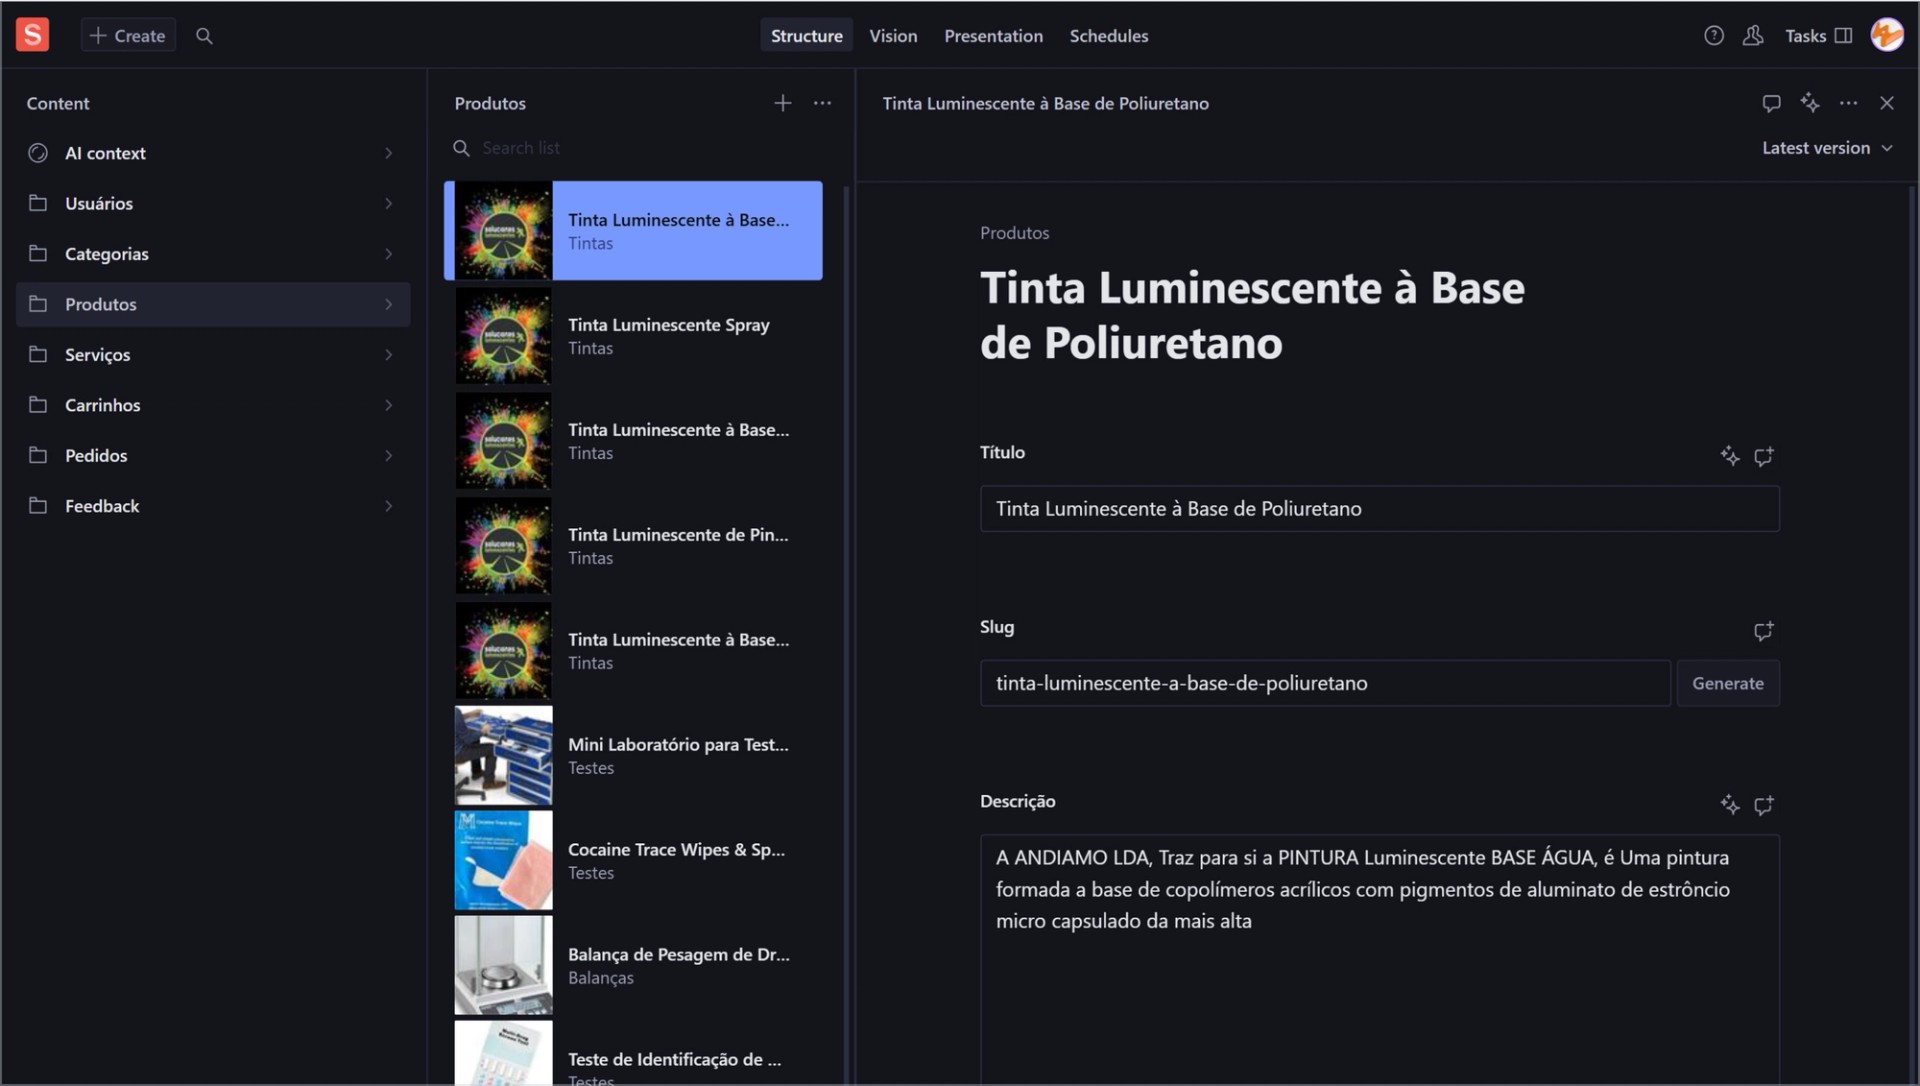Click the Balança de Pesagem thumbnail image
Image resolution: width=1920 pixels, height=1086 pixels.
point(503,966)
